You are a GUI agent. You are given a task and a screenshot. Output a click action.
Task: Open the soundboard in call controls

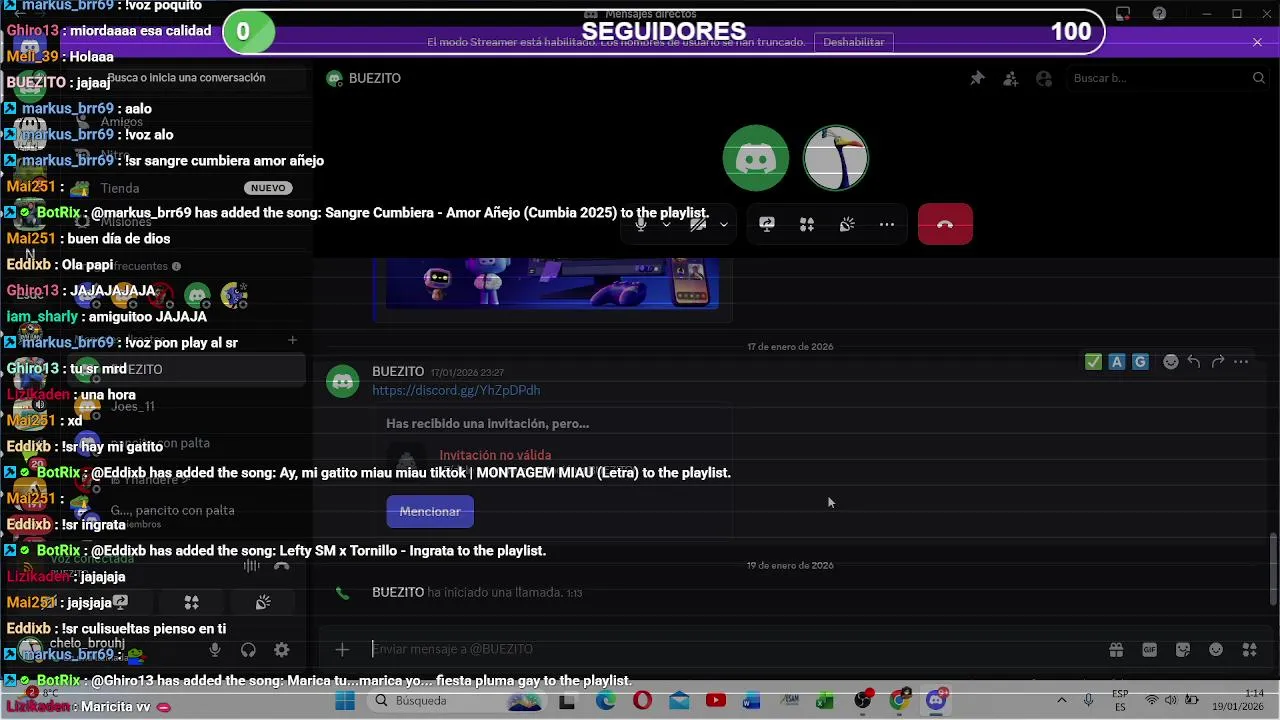847,224
